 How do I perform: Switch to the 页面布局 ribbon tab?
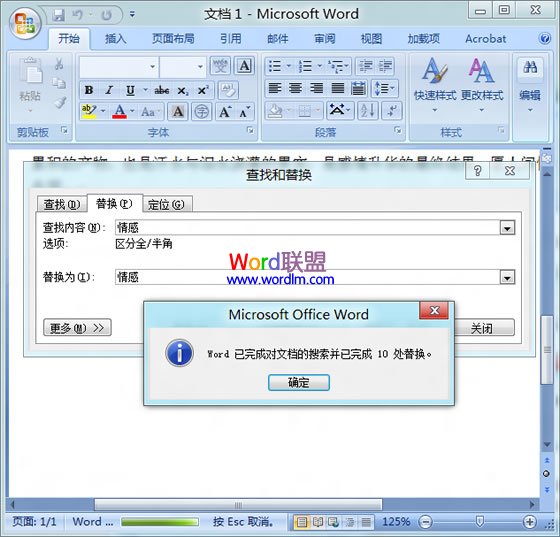pyautogui.click(x=173, y=39)
